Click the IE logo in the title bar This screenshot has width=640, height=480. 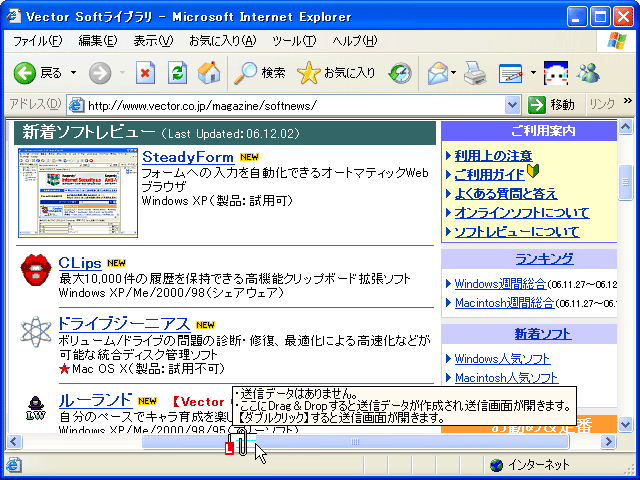[x=14, y=16]
